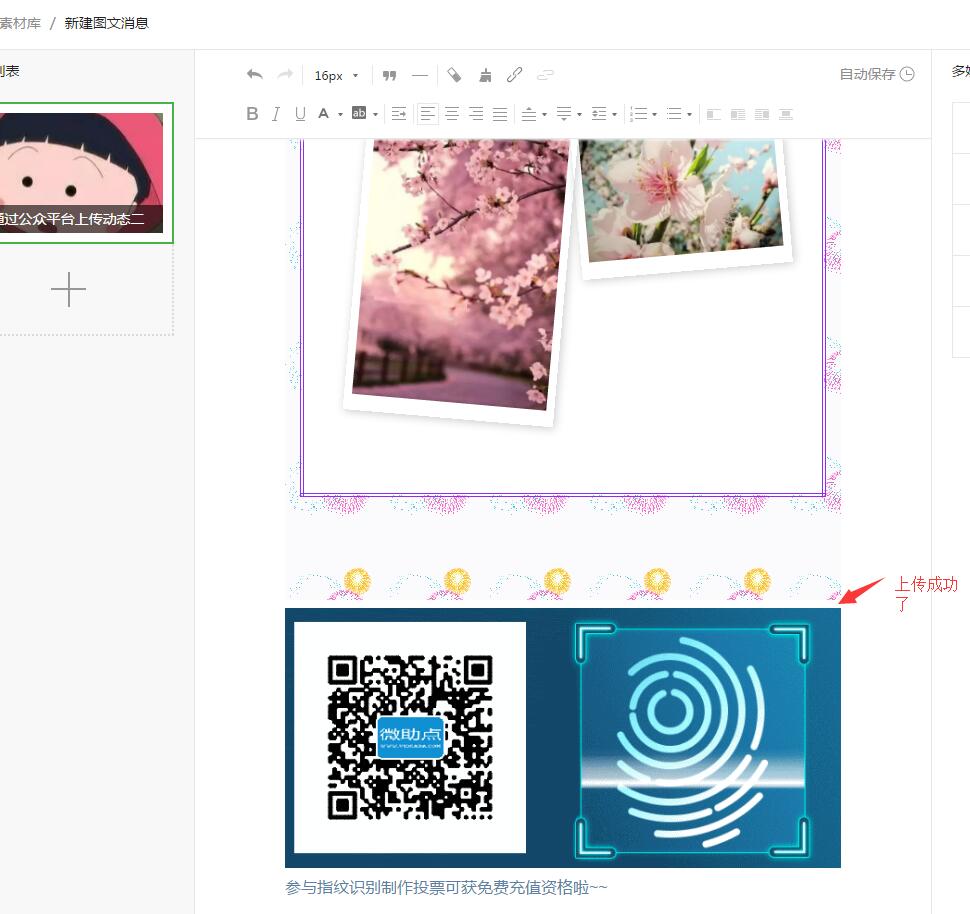
Task: Remove hyperlink with the unlink icon
Action: coord(545,75)
